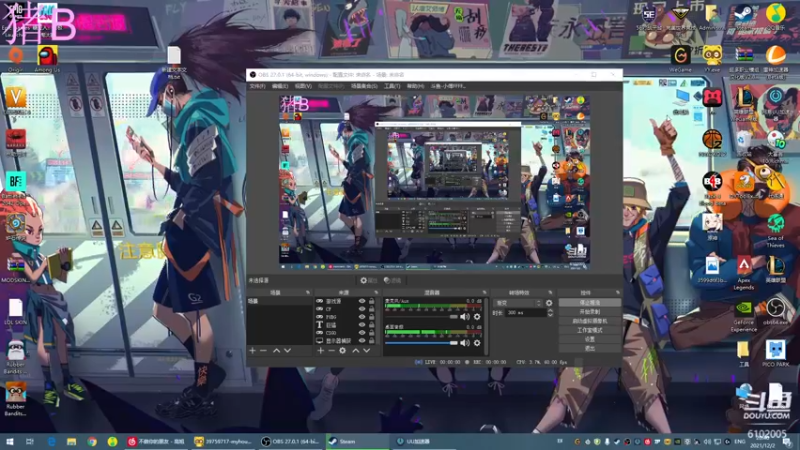Open source filters (滤镜) button above docks
Image resolution: width=800 pixels, height=450 pixels.
pyautogui.click(x=392, y=281)
